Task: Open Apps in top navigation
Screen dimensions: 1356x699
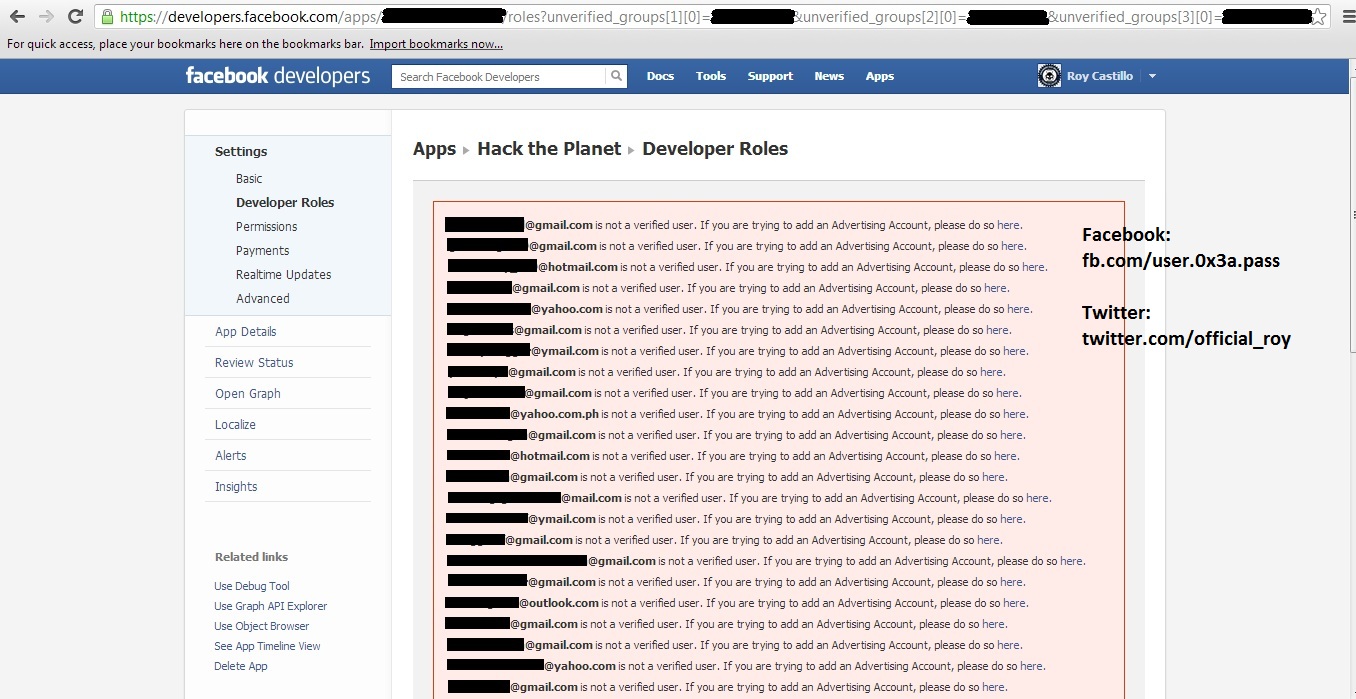Action: point(880,76)
